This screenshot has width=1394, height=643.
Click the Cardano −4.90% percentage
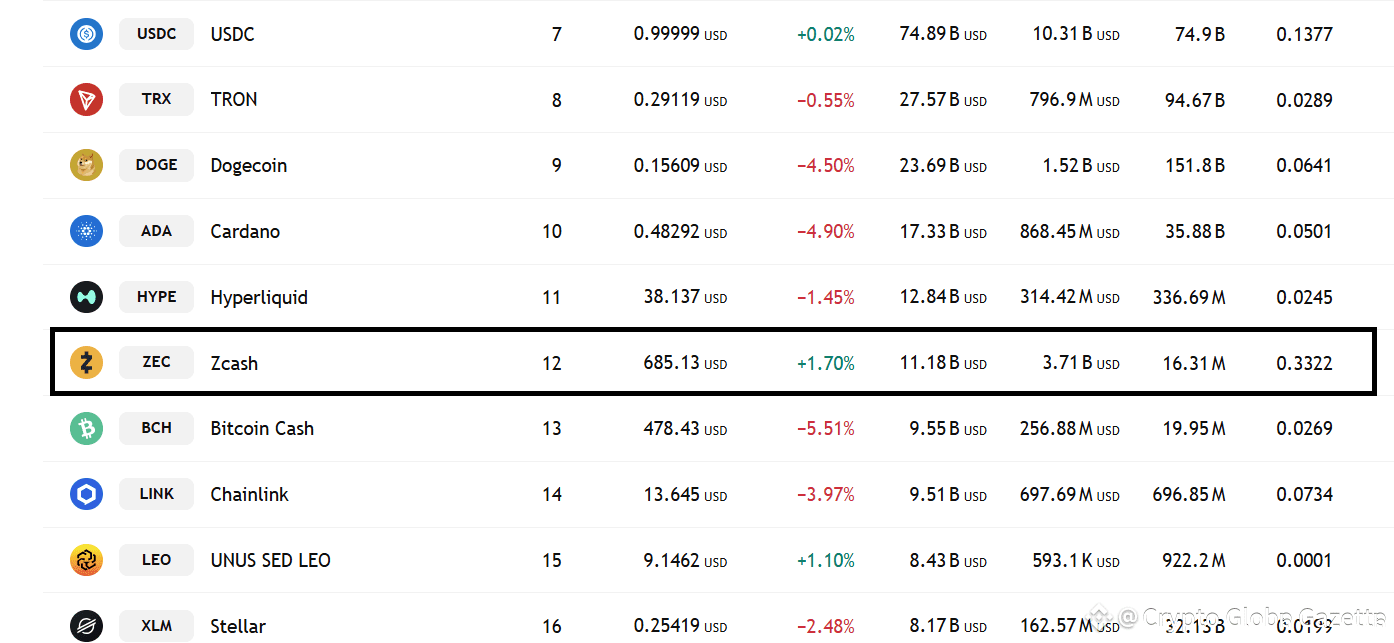(x=827, y=231)
